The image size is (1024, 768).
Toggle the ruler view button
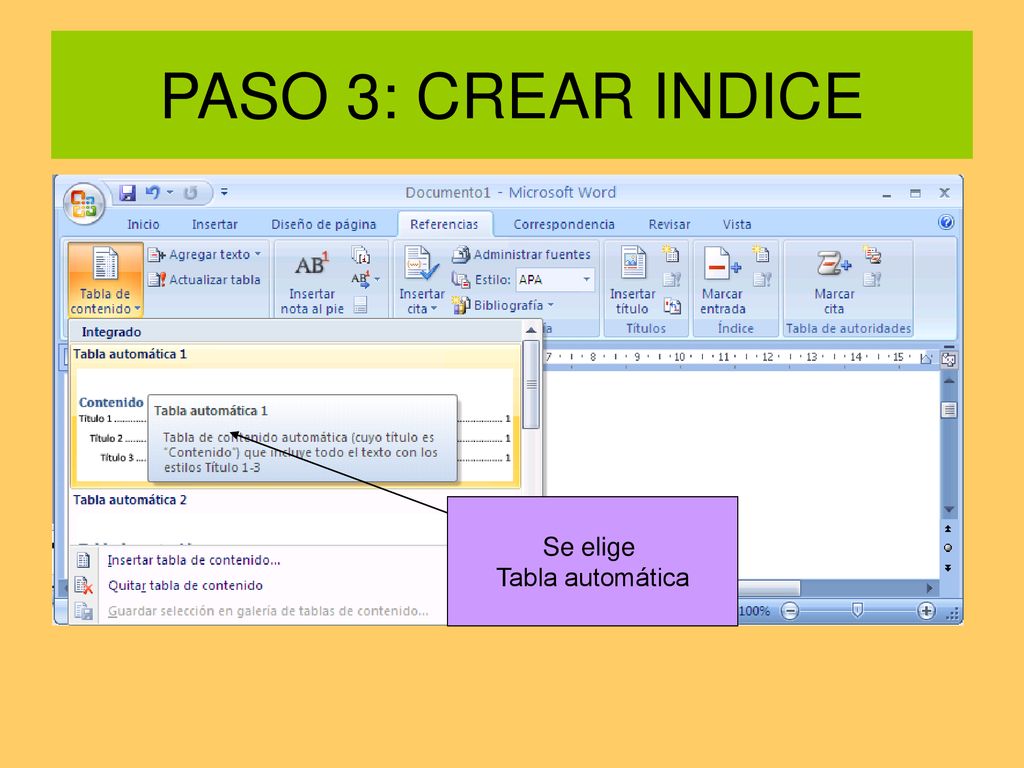[949, 359]
